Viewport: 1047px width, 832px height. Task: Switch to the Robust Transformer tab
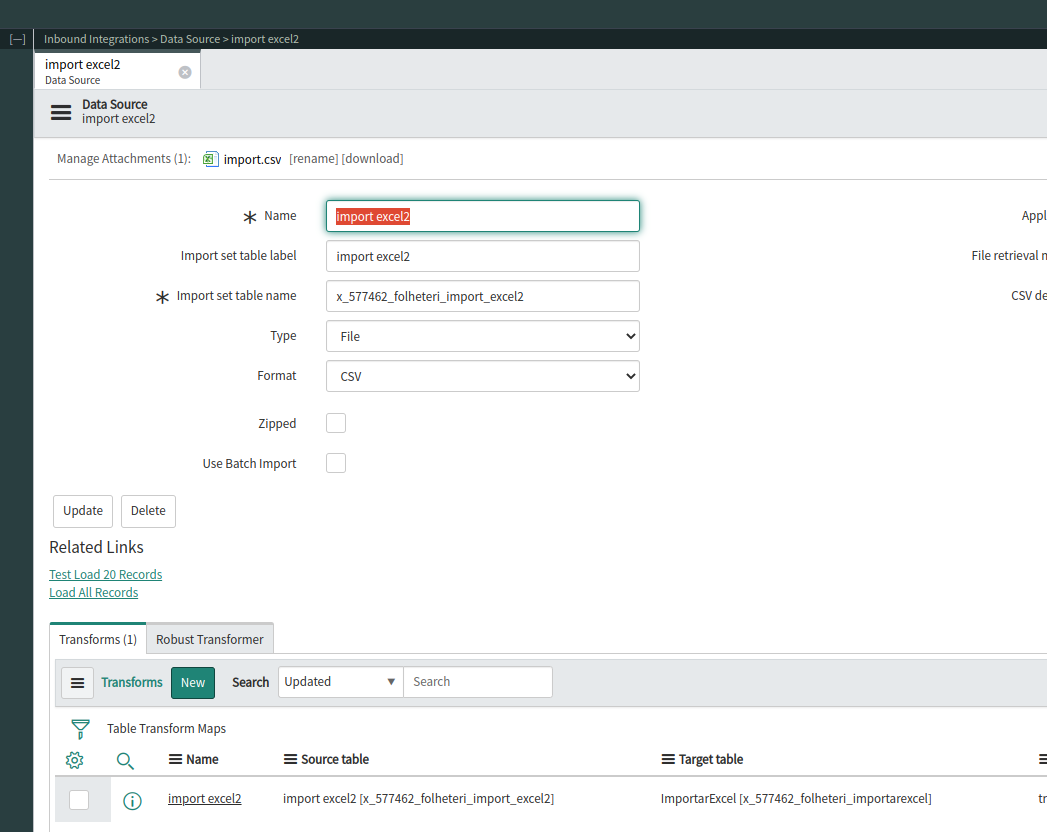[x=210, y=639]
